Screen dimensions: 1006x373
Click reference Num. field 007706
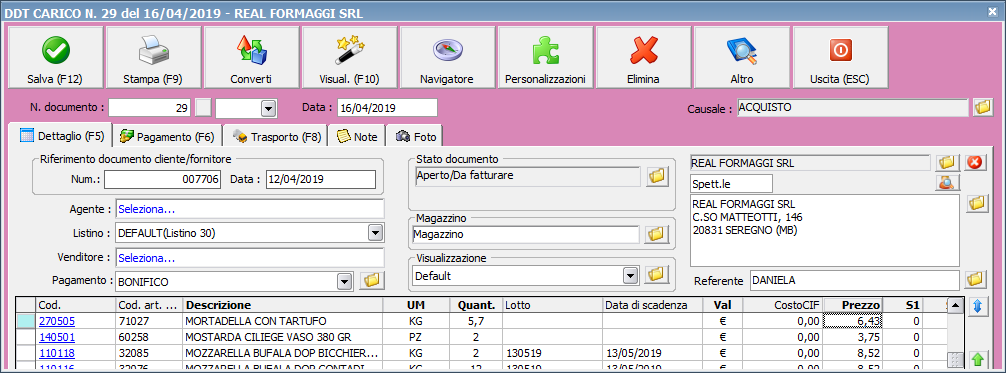coord(163,180)
